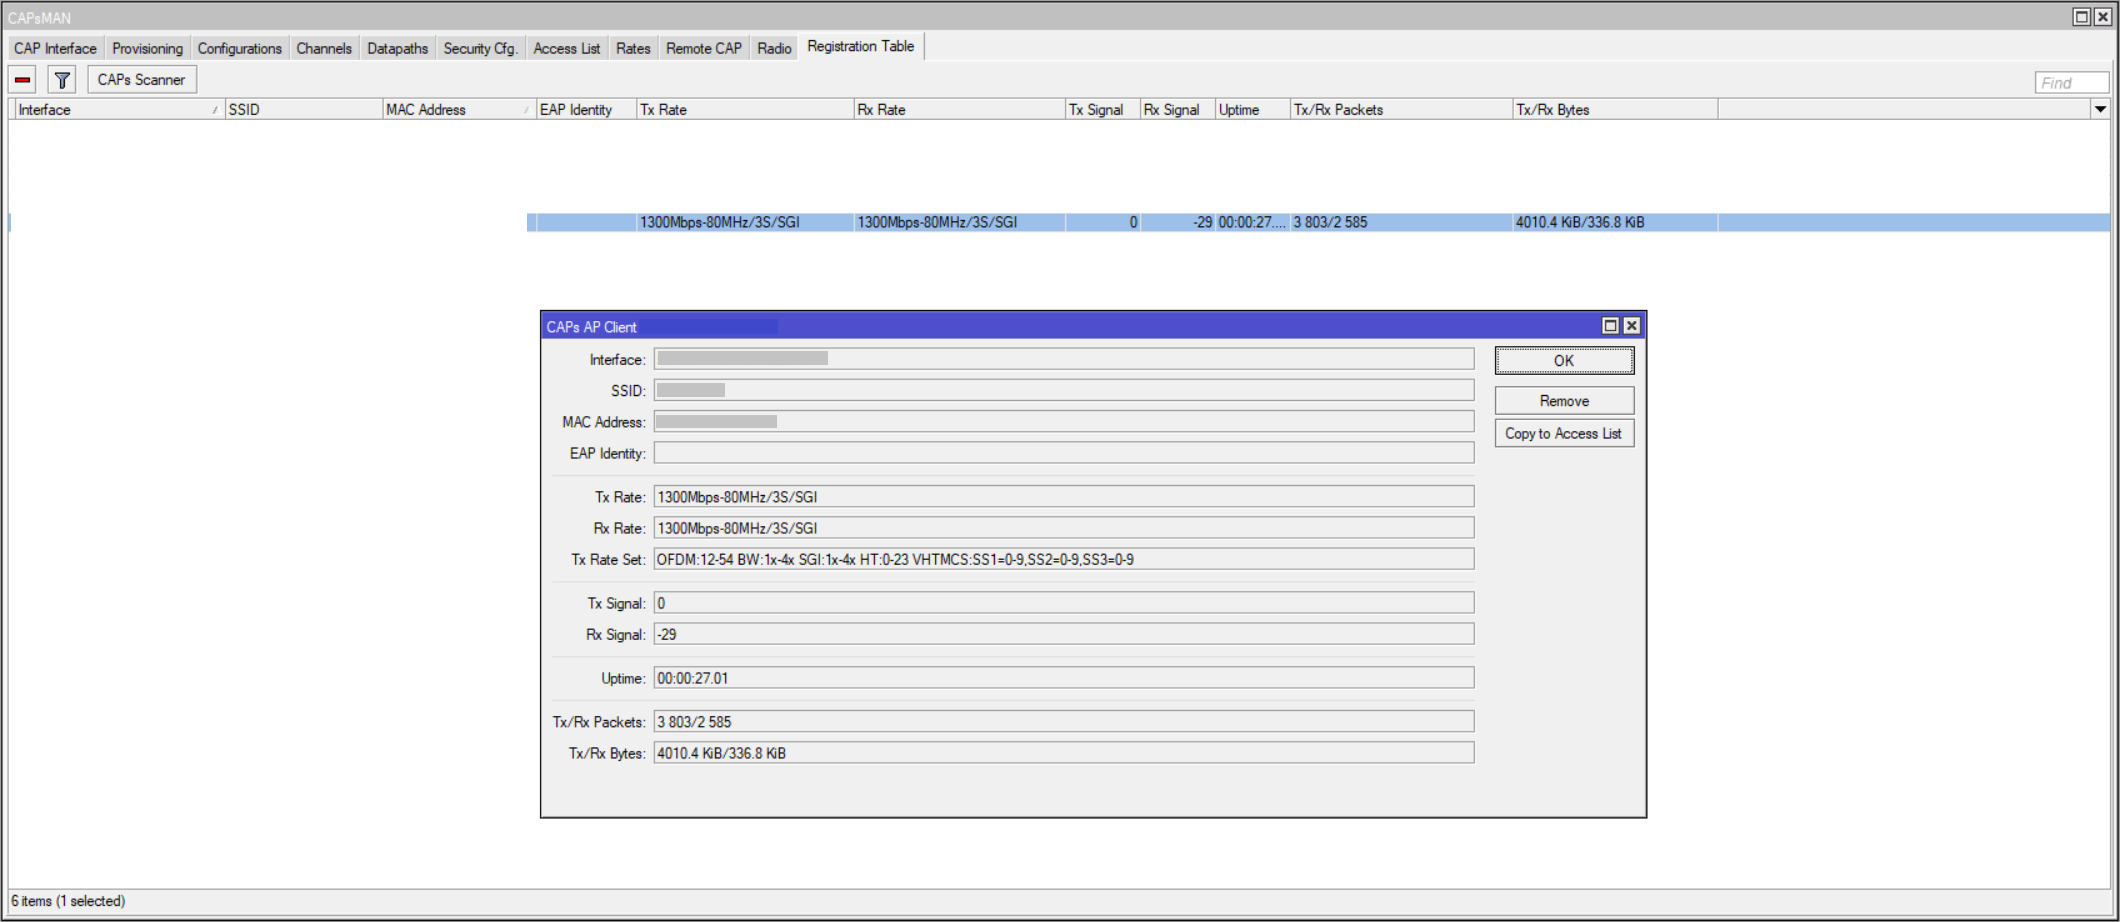Screen dimensions: 2120x922
Task: Switch to the Remote CAP tab
Action: tap(704, 48)
